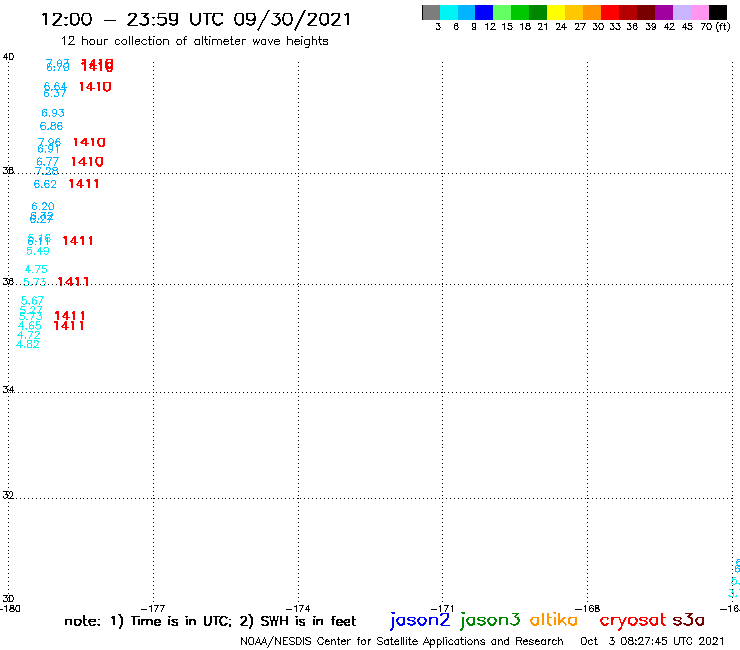
Task: Select the wave height reading 5.67
Action: click(x=33, y=300)
